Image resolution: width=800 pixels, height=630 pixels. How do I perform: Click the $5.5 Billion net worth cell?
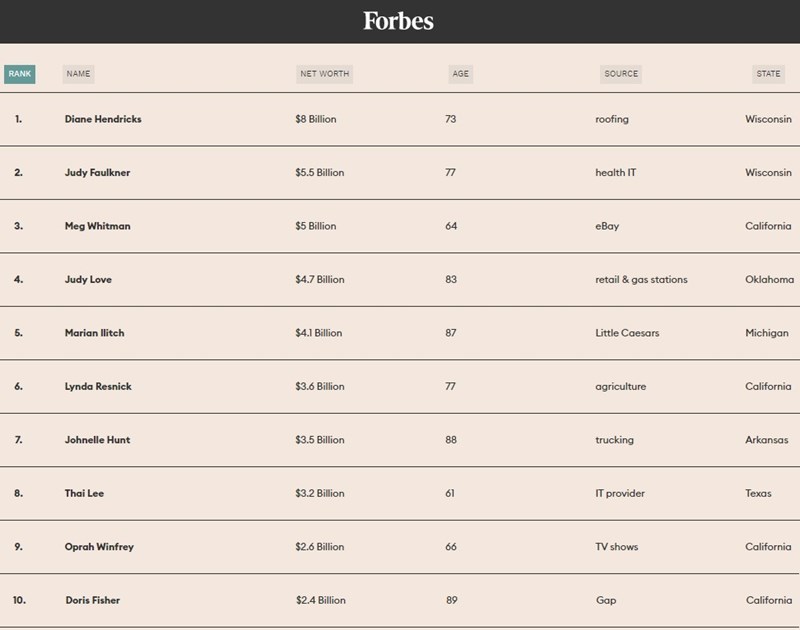point(320,173)
